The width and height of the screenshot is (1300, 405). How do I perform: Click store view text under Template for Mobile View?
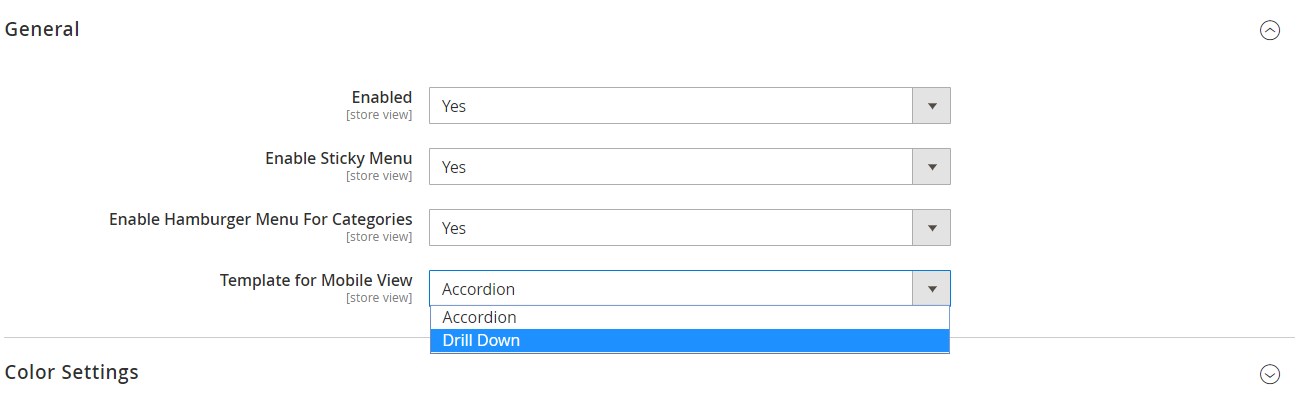[x=379, y=298]
